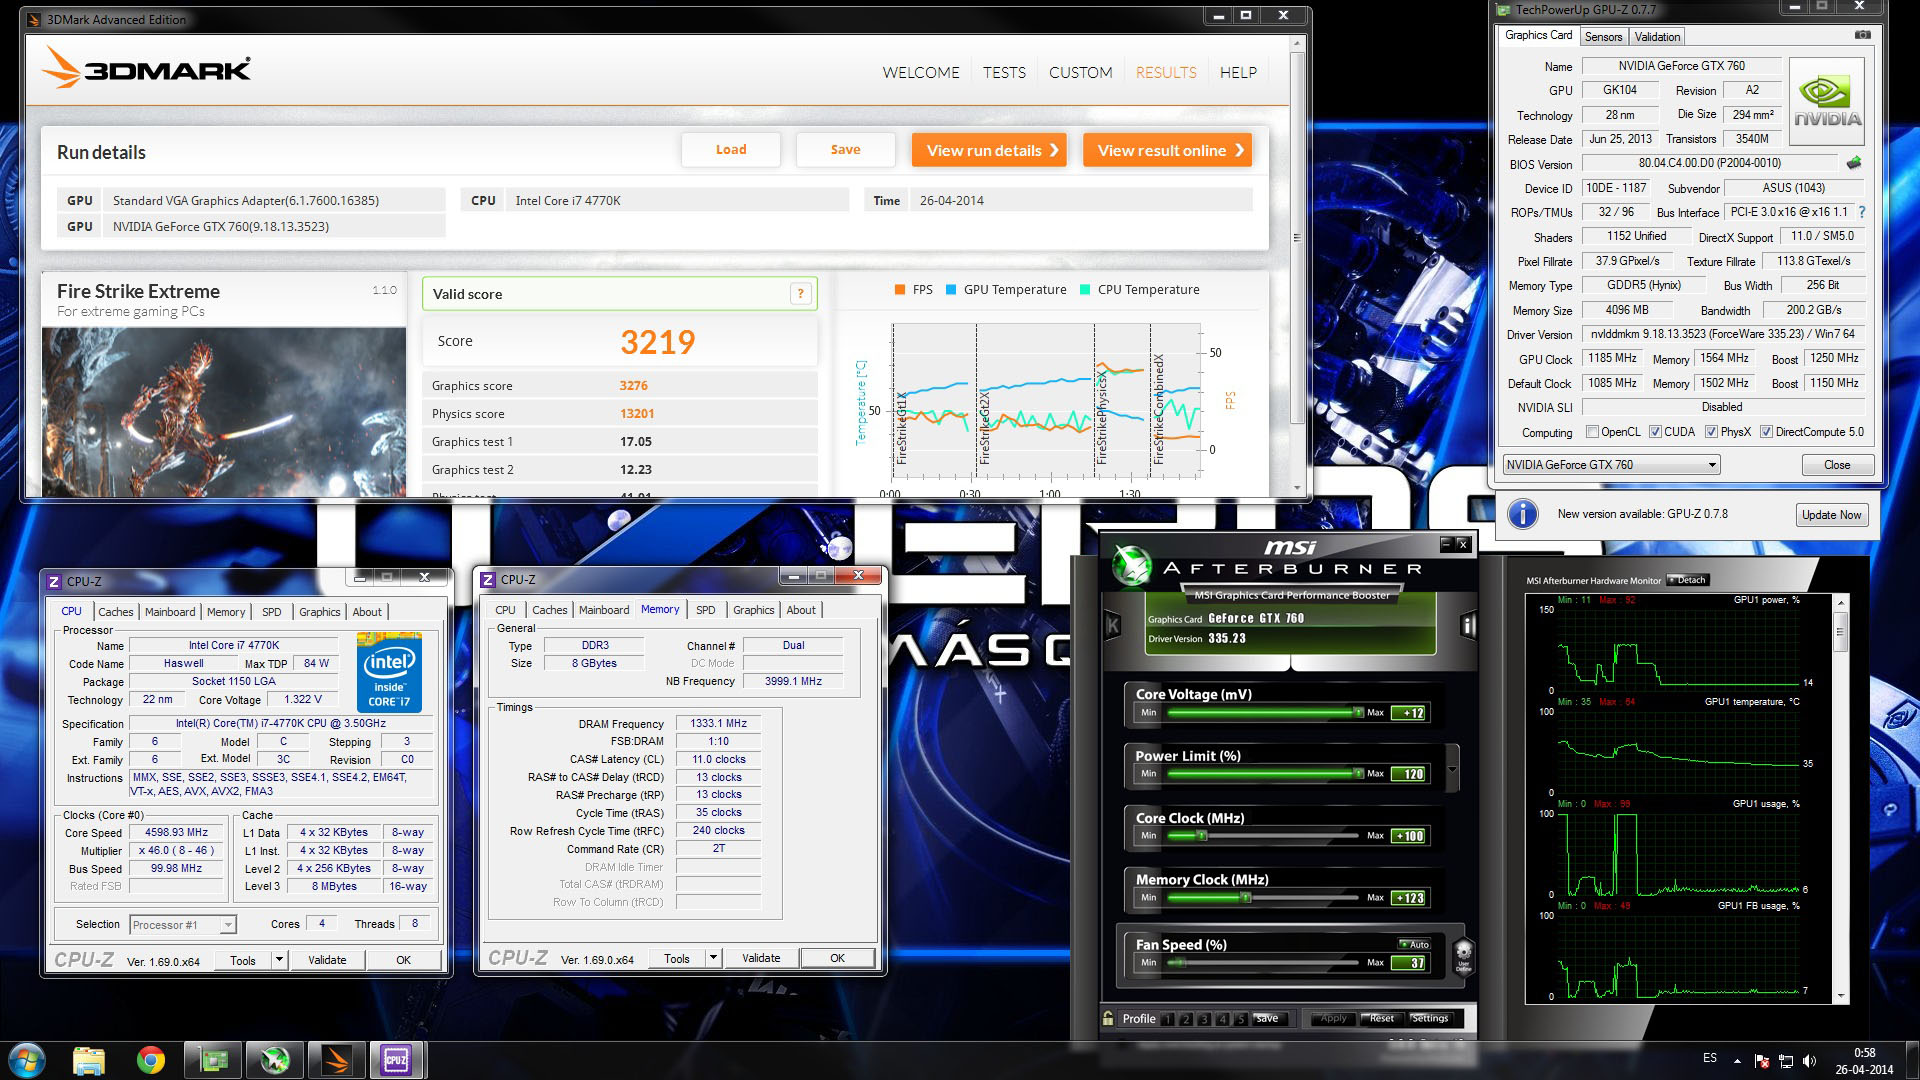1920x1080 pixels.
Task: Select Afterburner profile slot 1
Action: tap(1167, 1019)
